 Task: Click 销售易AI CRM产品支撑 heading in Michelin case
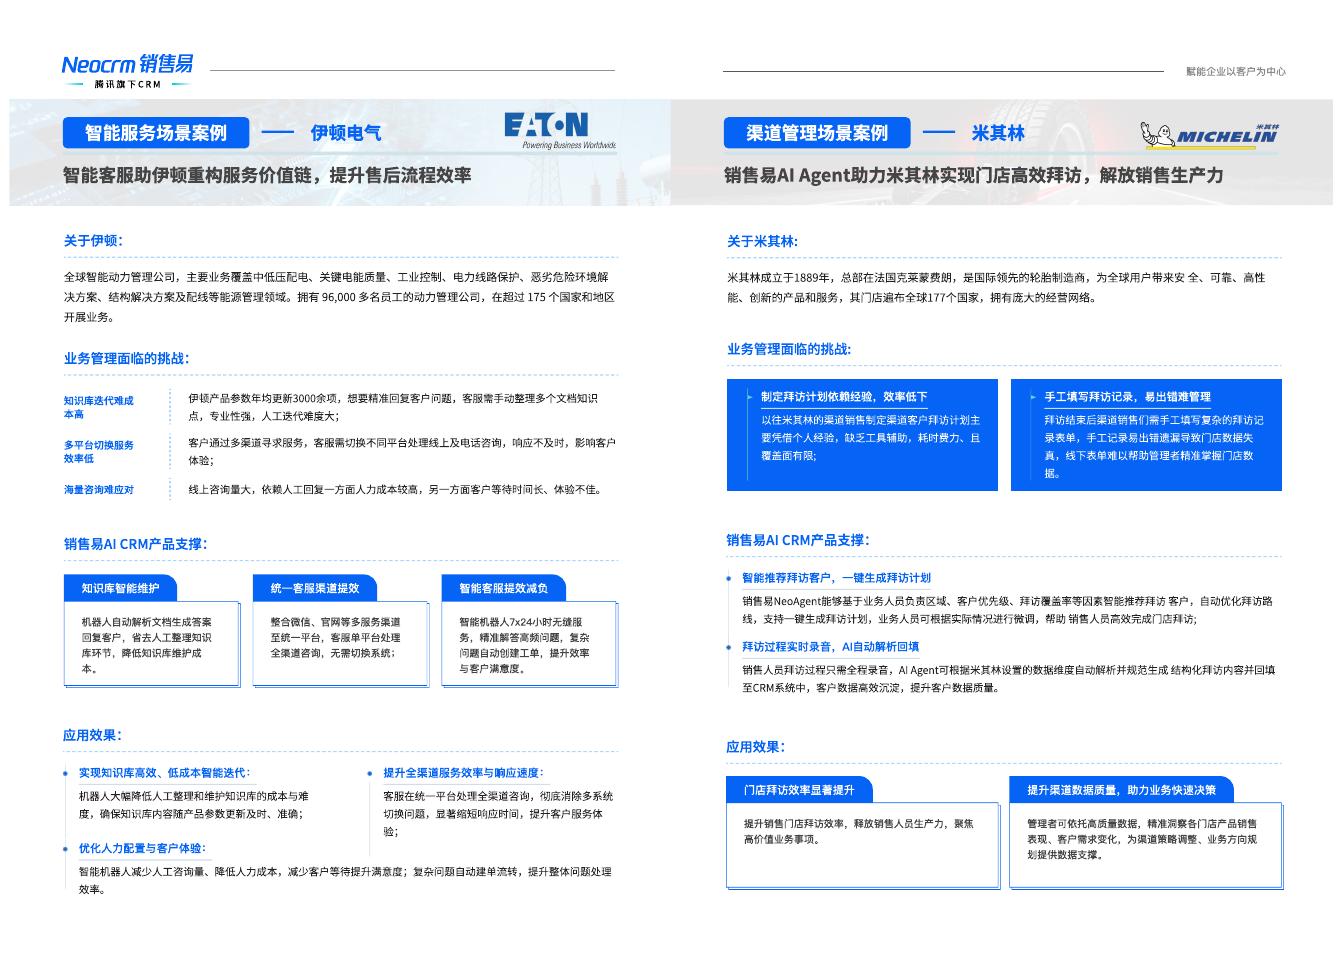pyautogui.click(x=798, y=540)
